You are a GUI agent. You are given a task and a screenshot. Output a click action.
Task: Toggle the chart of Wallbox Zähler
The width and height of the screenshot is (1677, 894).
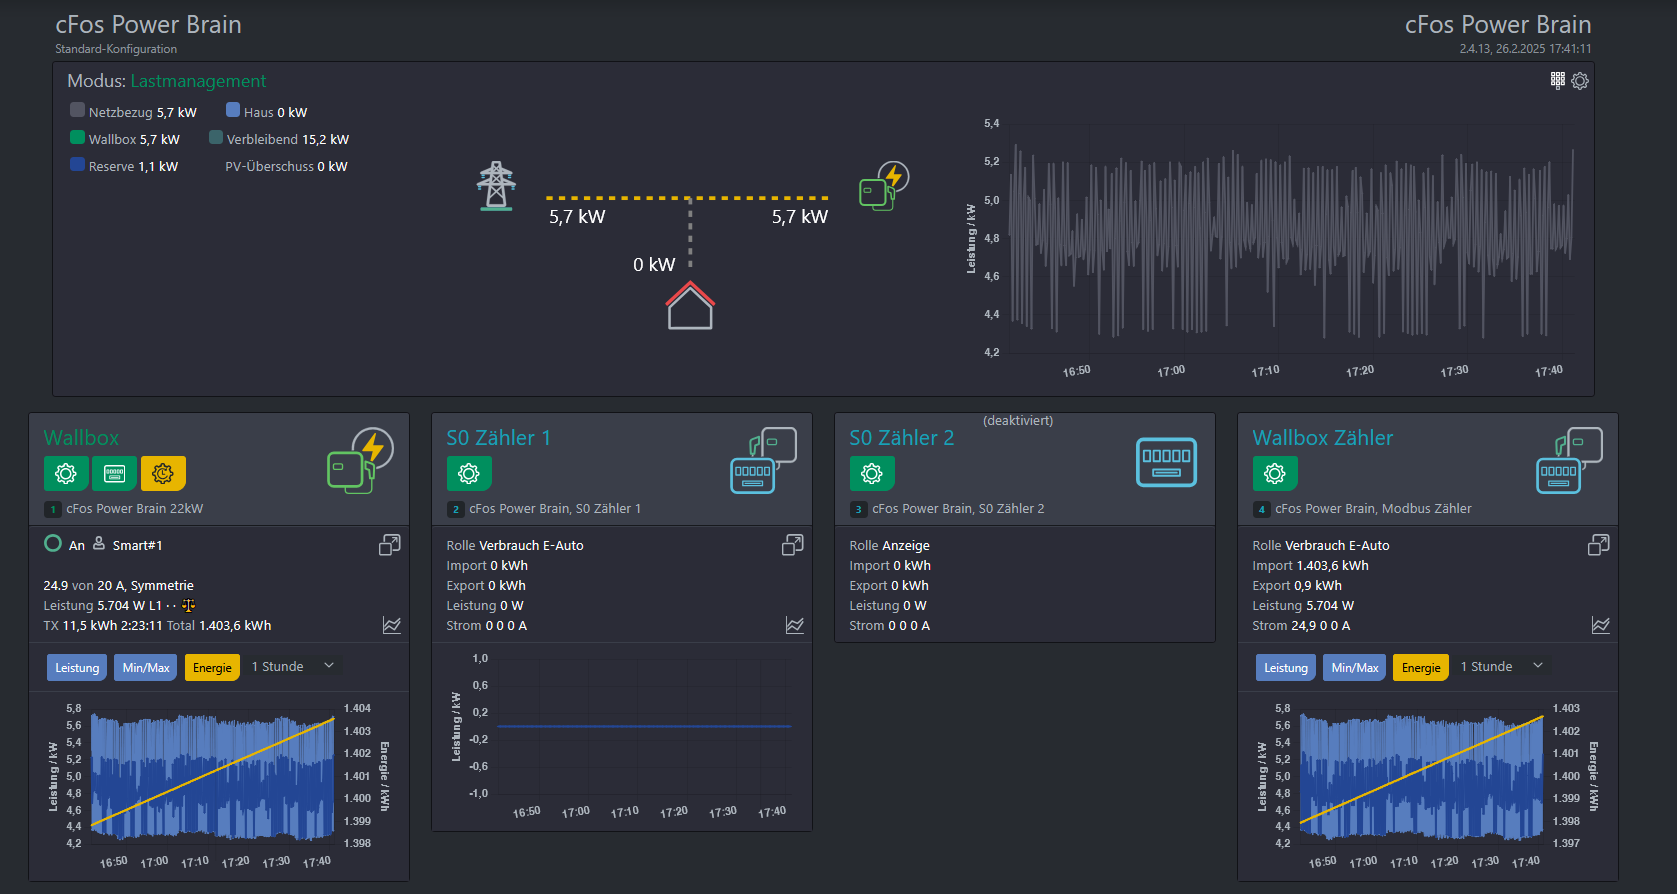[x=1601, y=625]
